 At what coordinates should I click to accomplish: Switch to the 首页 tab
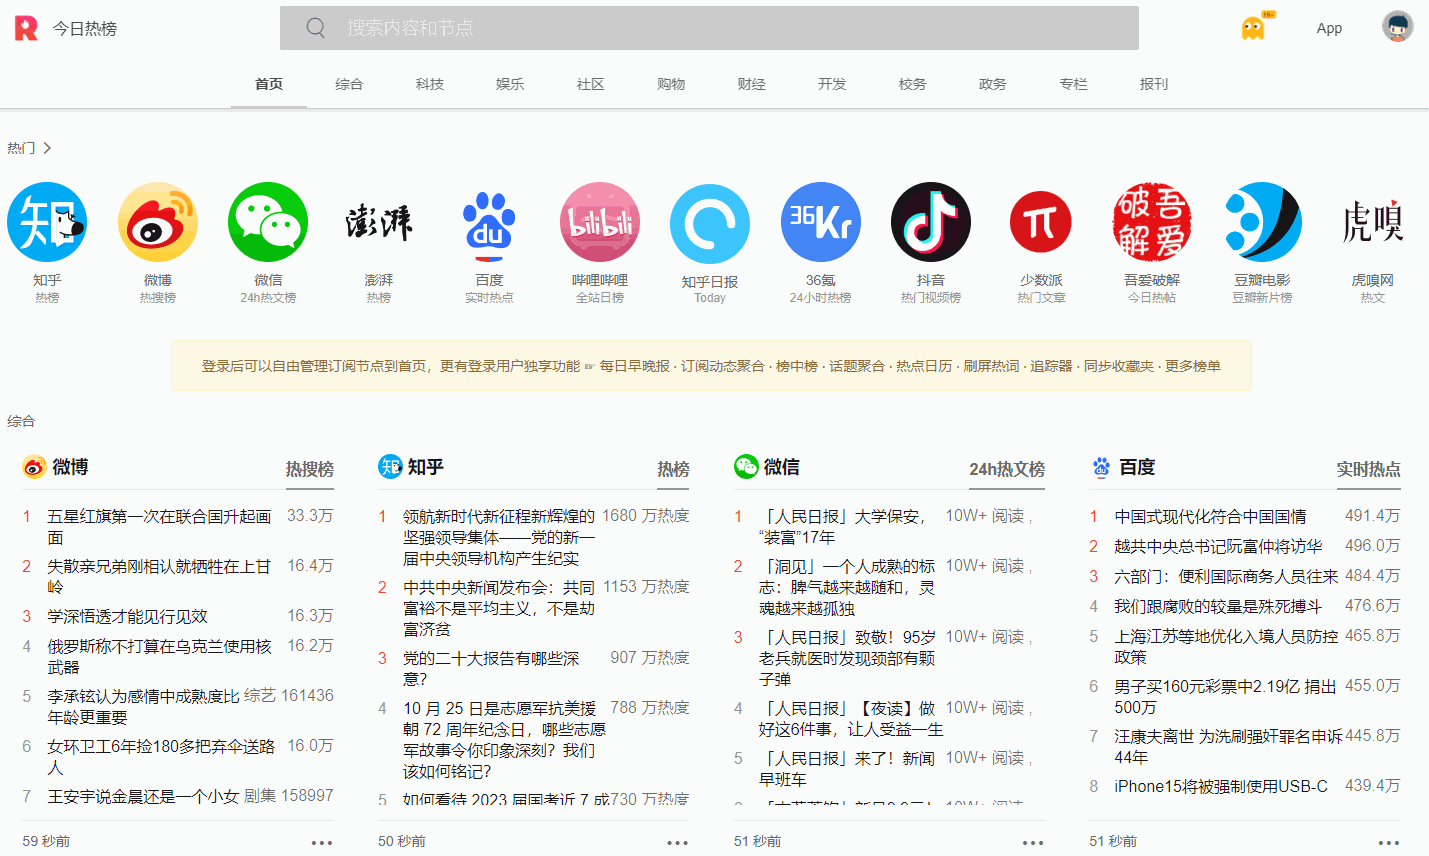269,84
